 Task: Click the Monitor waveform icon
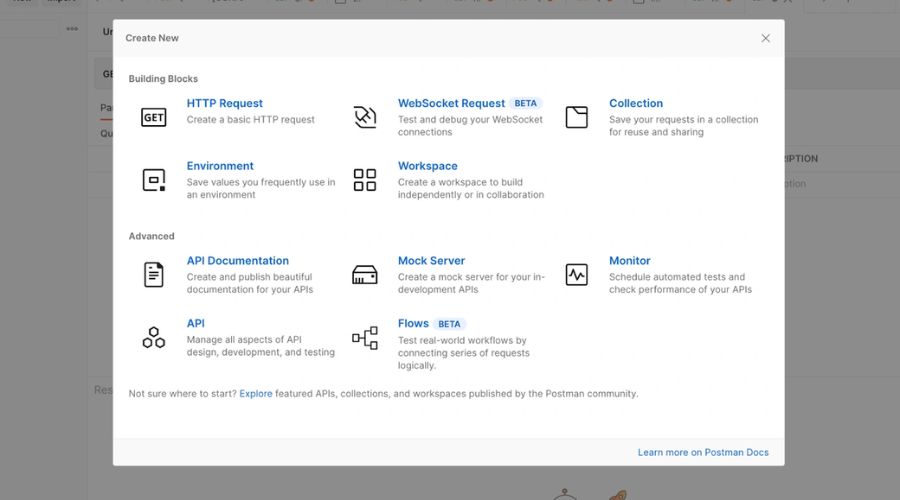point(576,275)
